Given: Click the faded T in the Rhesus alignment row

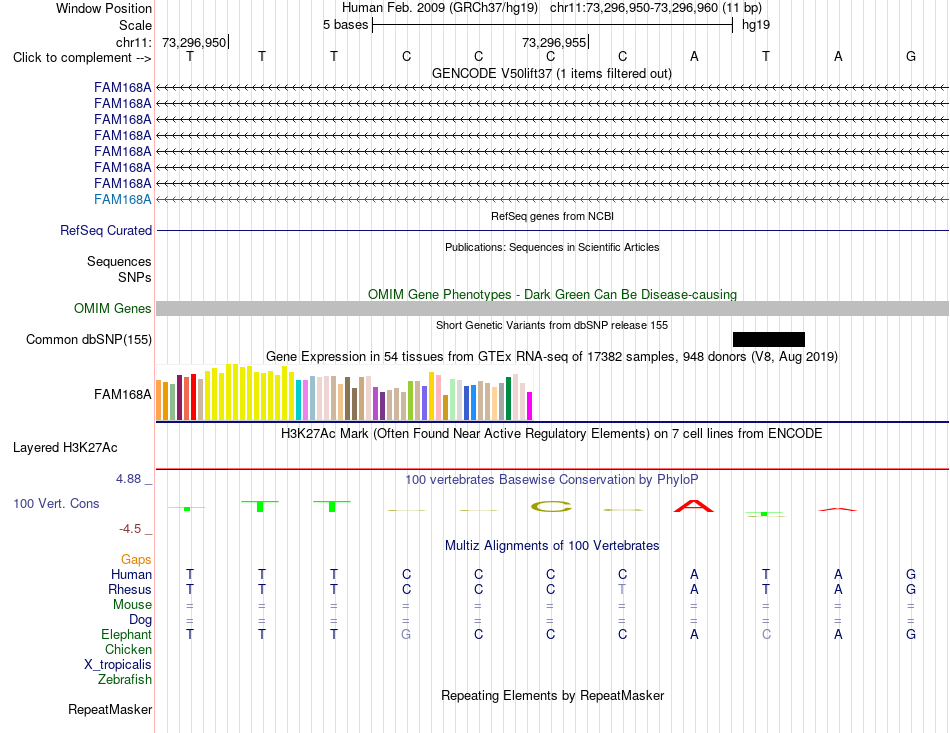Looking at the screenshot, I should (x=622, y=589).
